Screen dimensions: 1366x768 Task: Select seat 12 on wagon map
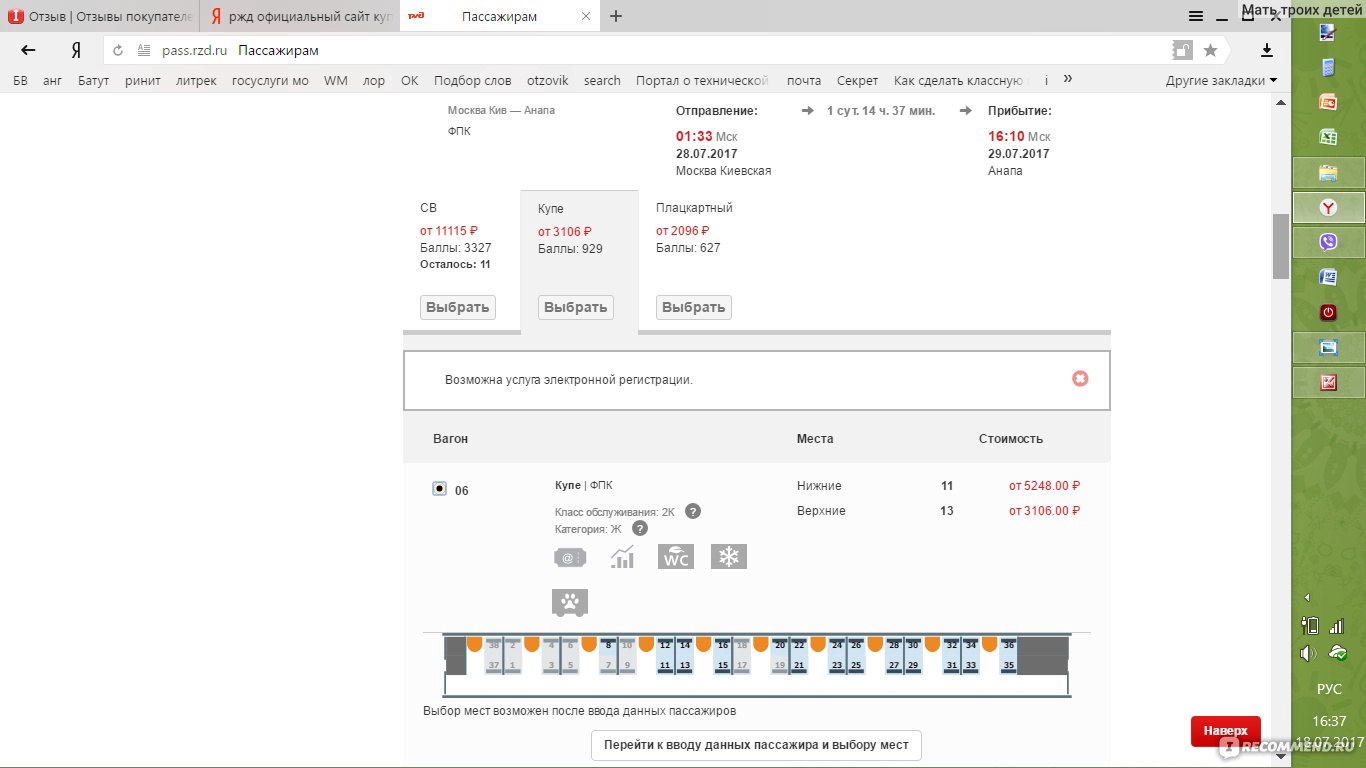(665, 646)
